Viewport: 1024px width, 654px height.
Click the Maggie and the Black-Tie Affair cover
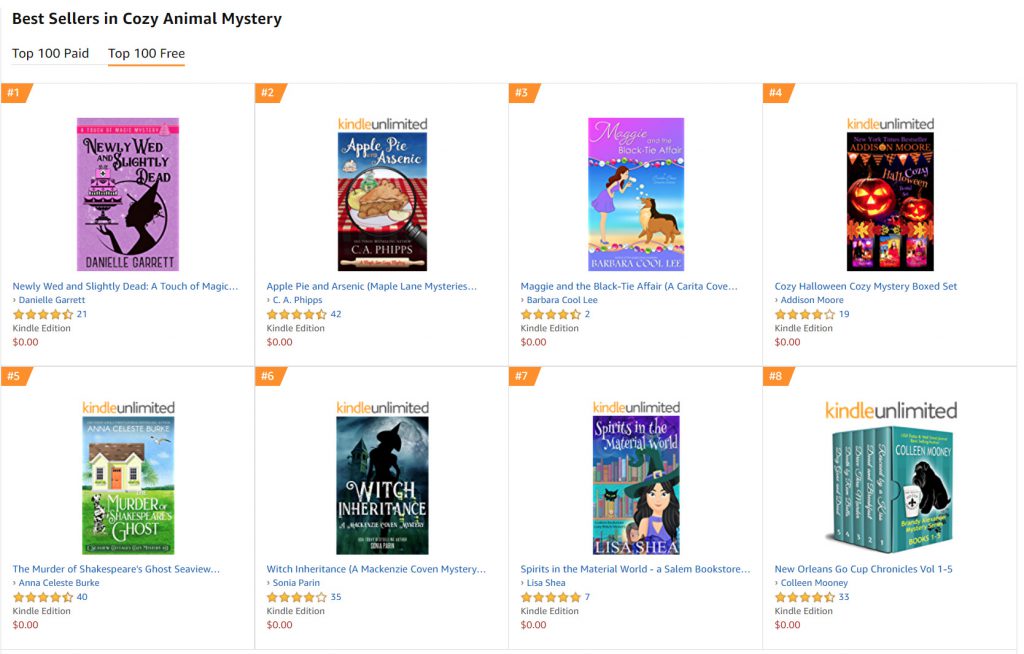(x=636, y=194)
